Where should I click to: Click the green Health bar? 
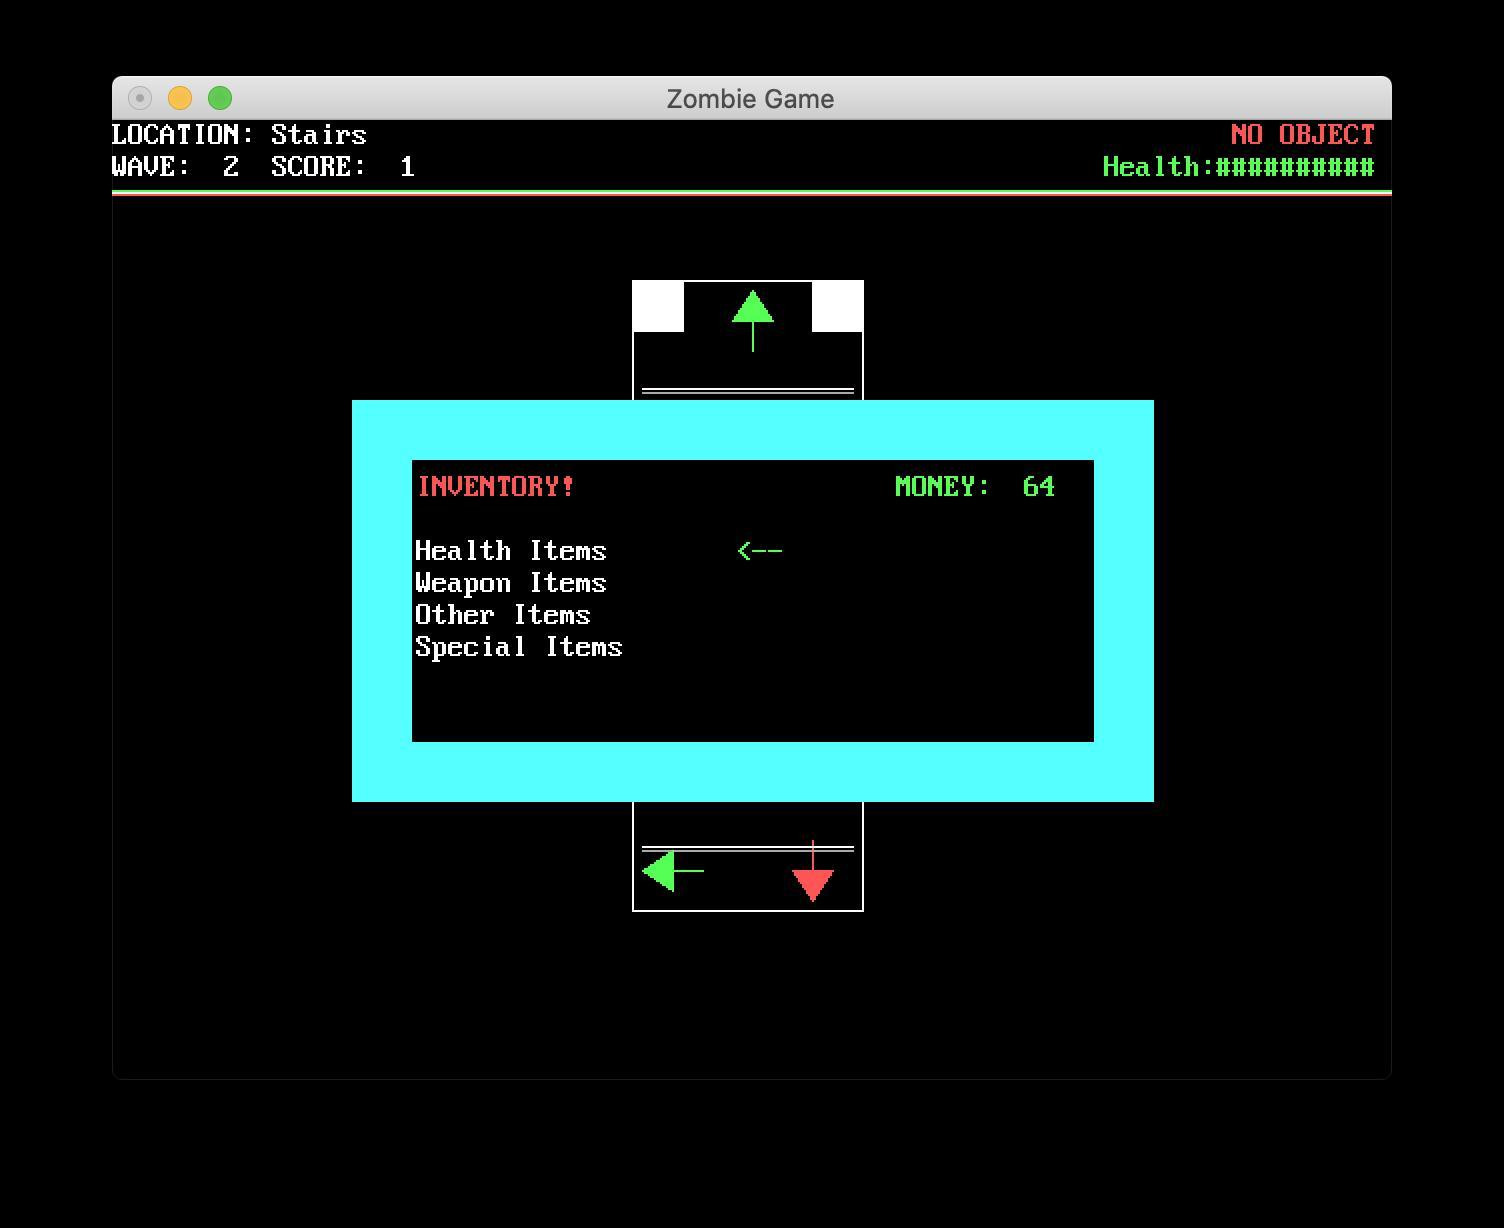[1239, 167]
